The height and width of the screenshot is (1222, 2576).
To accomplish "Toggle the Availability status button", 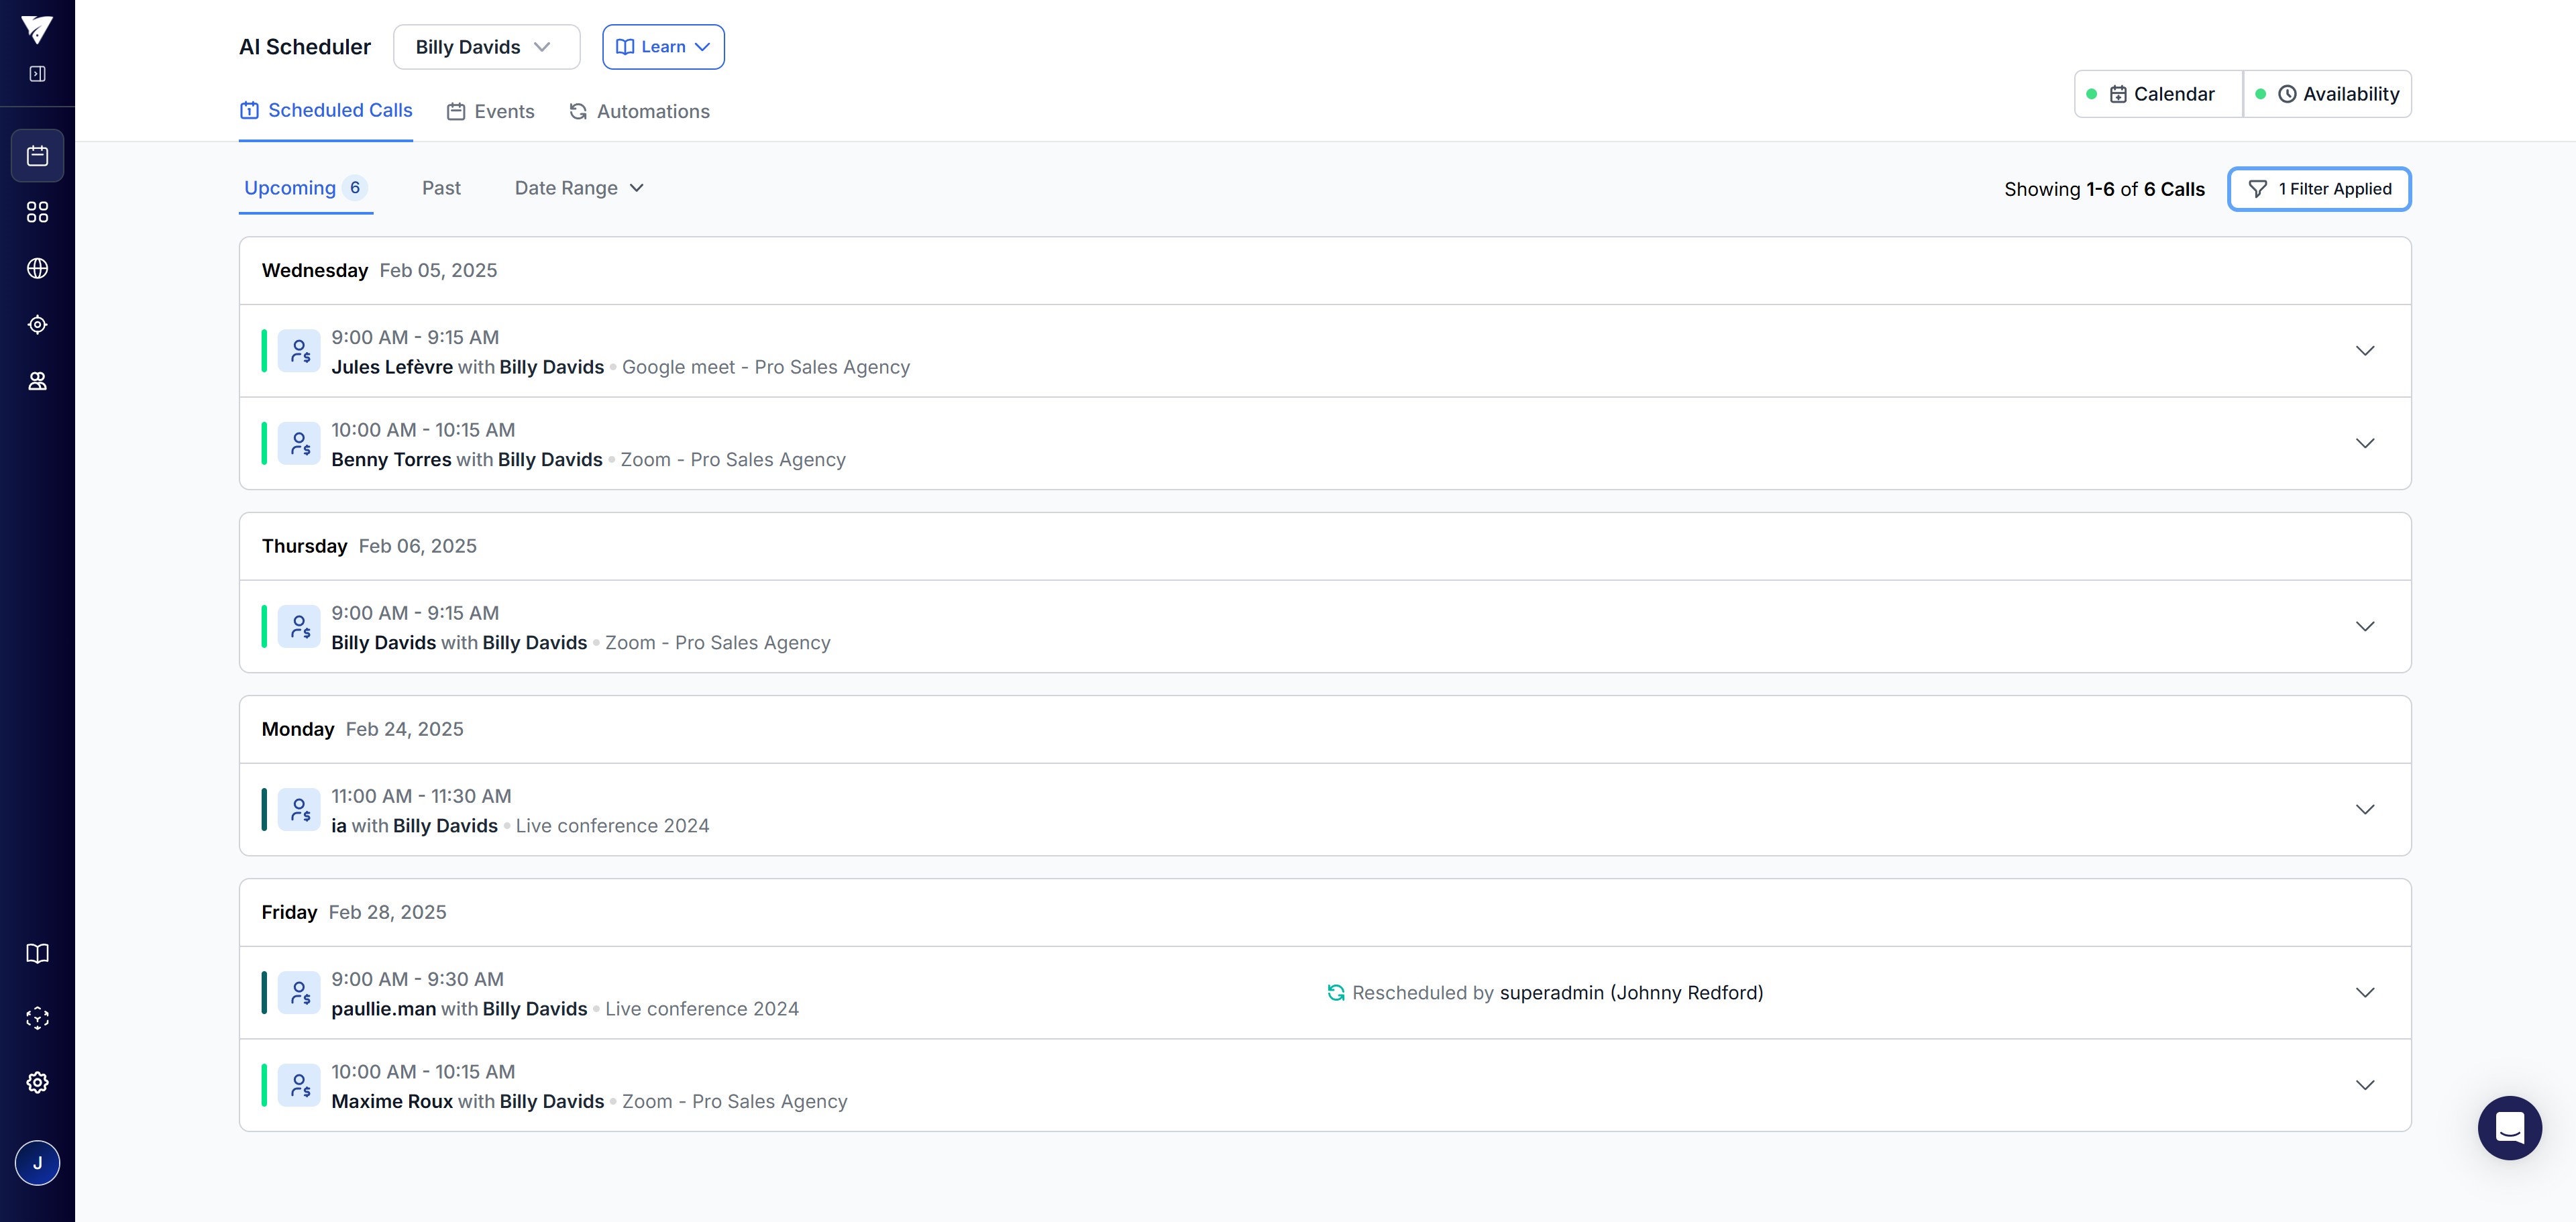I will click(2327, 94).
